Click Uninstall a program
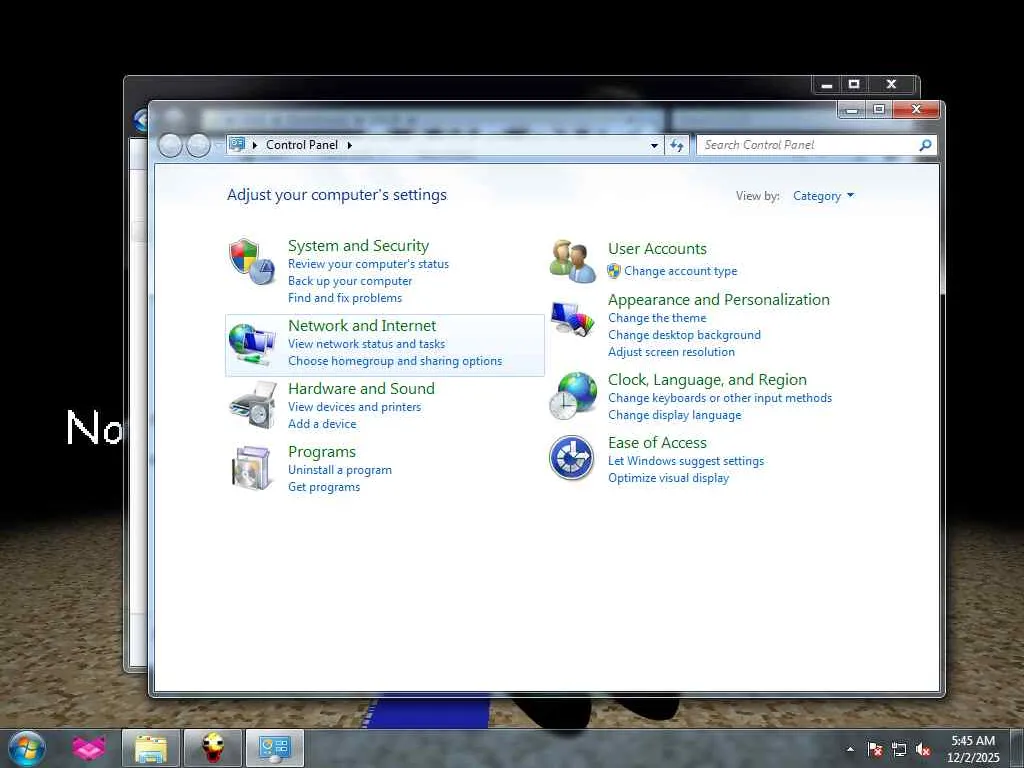This screenshot has width=1024, height=768. point(340,470)
